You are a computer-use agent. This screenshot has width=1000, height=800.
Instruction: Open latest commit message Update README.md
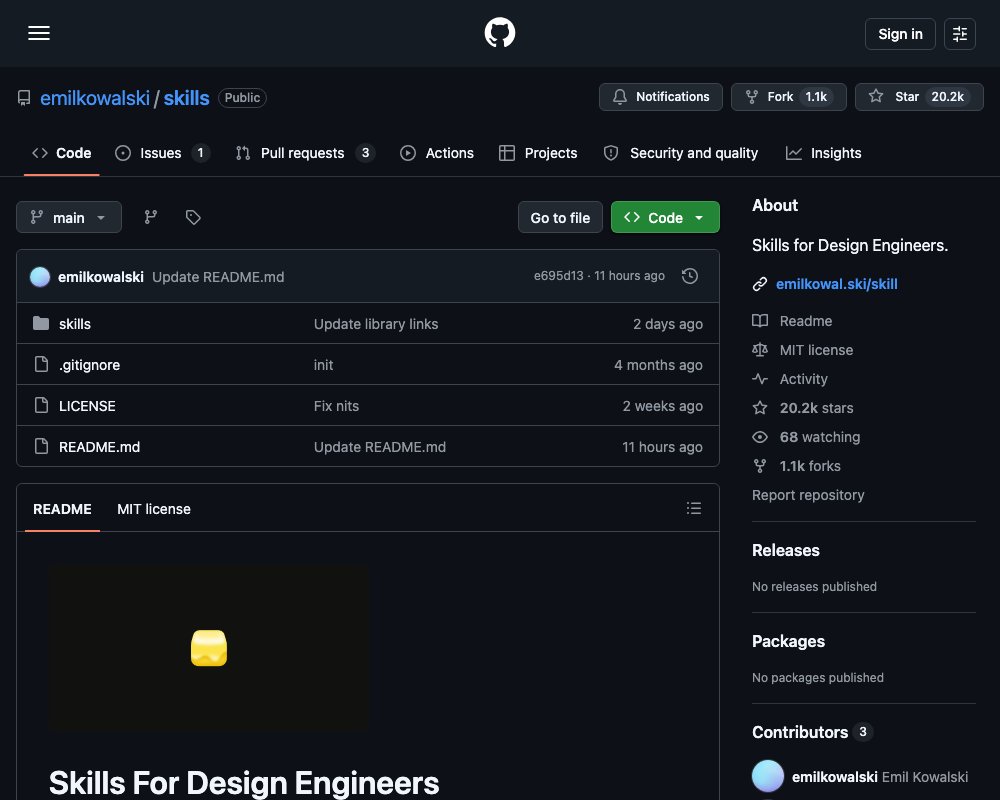[218, 277]
